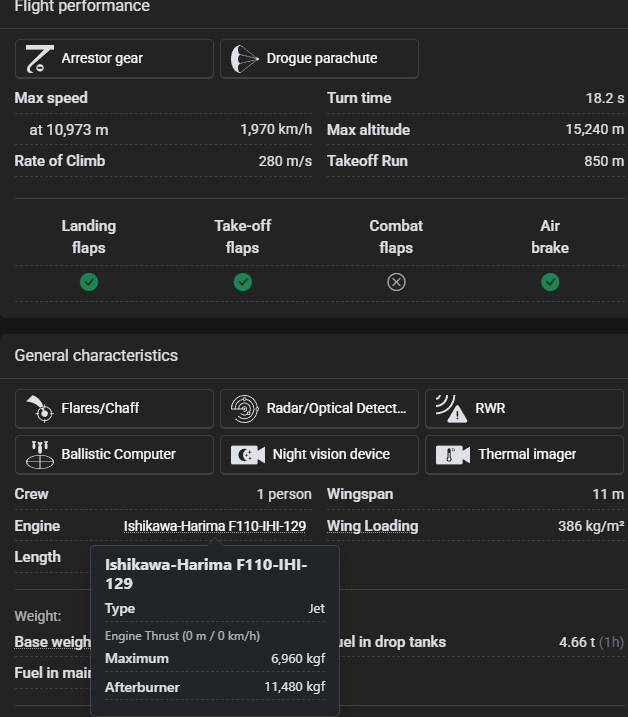
Task: Click the green check under Take-off flaps
Action: point(243,282)
